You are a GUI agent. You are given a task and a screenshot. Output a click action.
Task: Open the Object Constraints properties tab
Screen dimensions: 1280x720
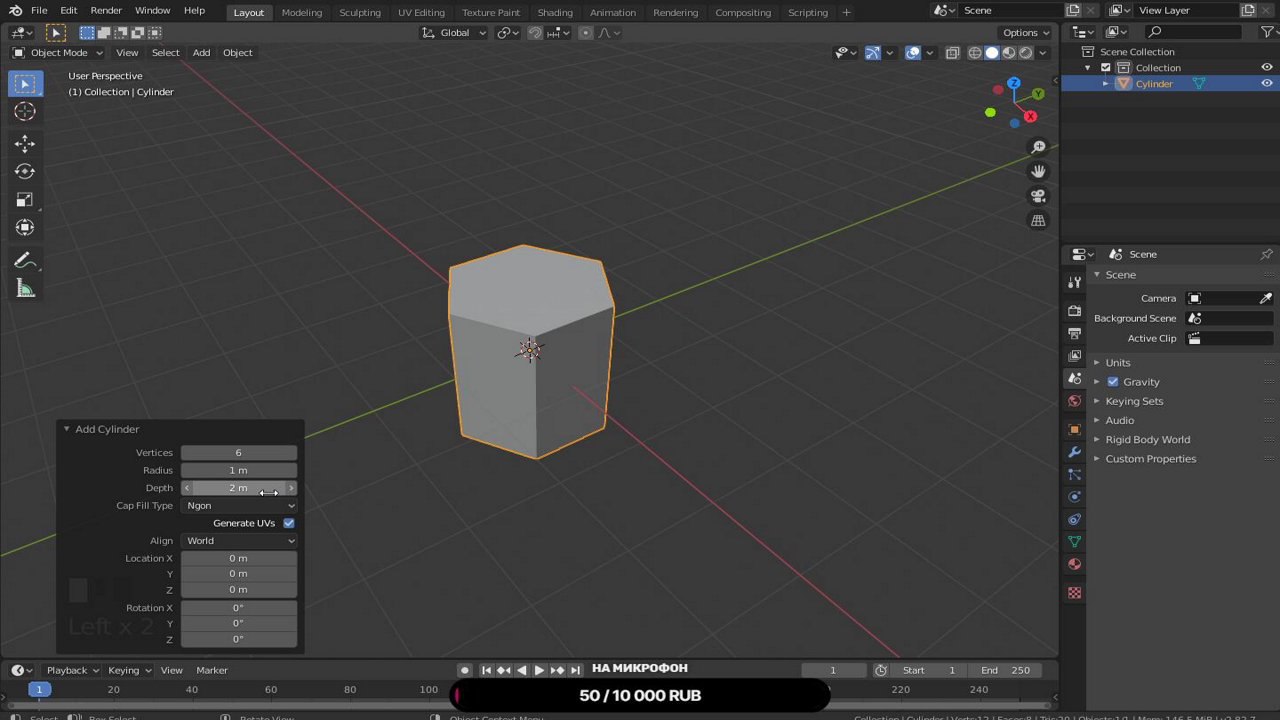[x=1074, y=519]
